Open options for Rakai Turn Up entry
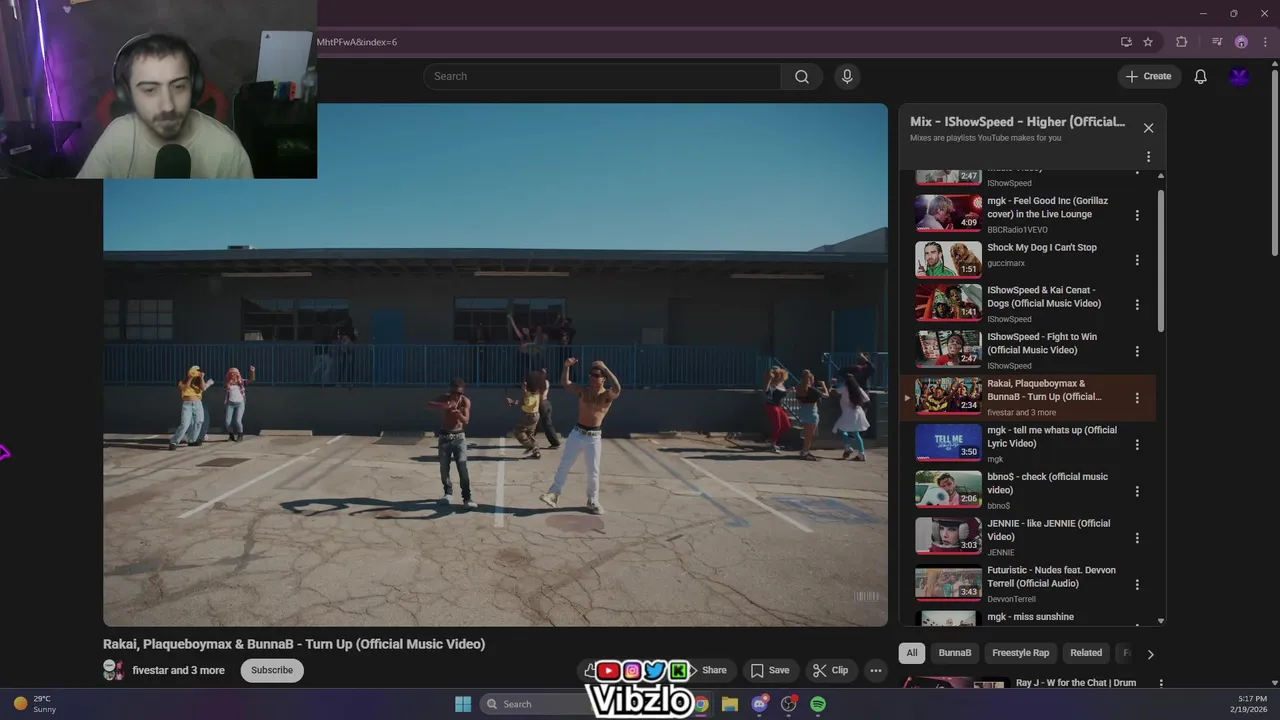This screenshot has height=720, width=1280. [1137, 398]
